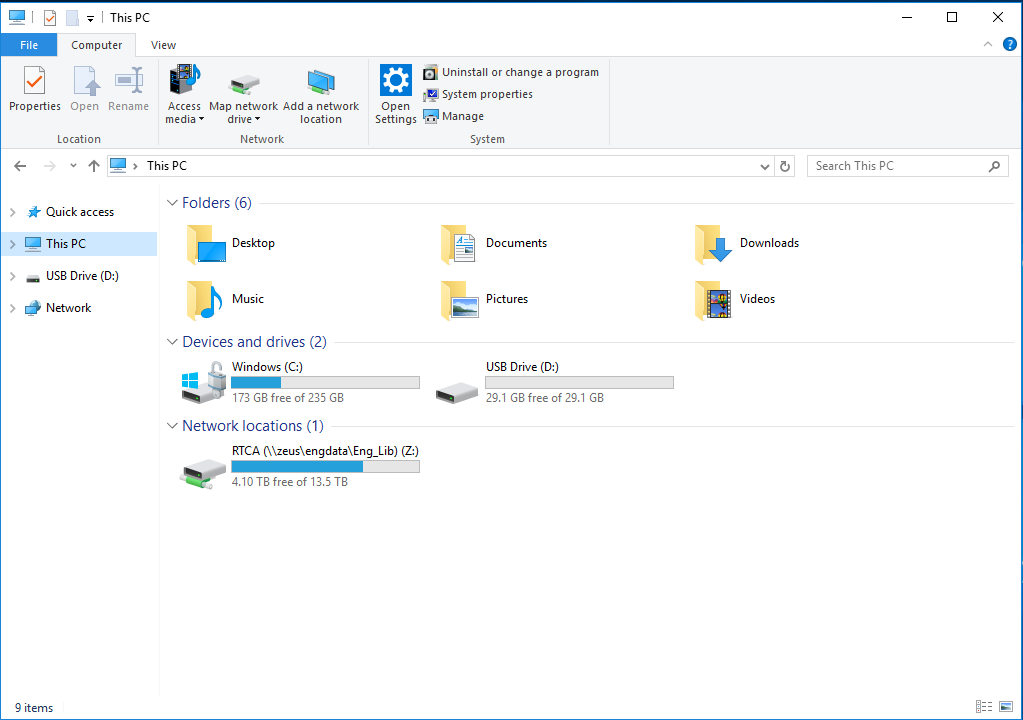Expand This PC tree node

coord(12,244)
